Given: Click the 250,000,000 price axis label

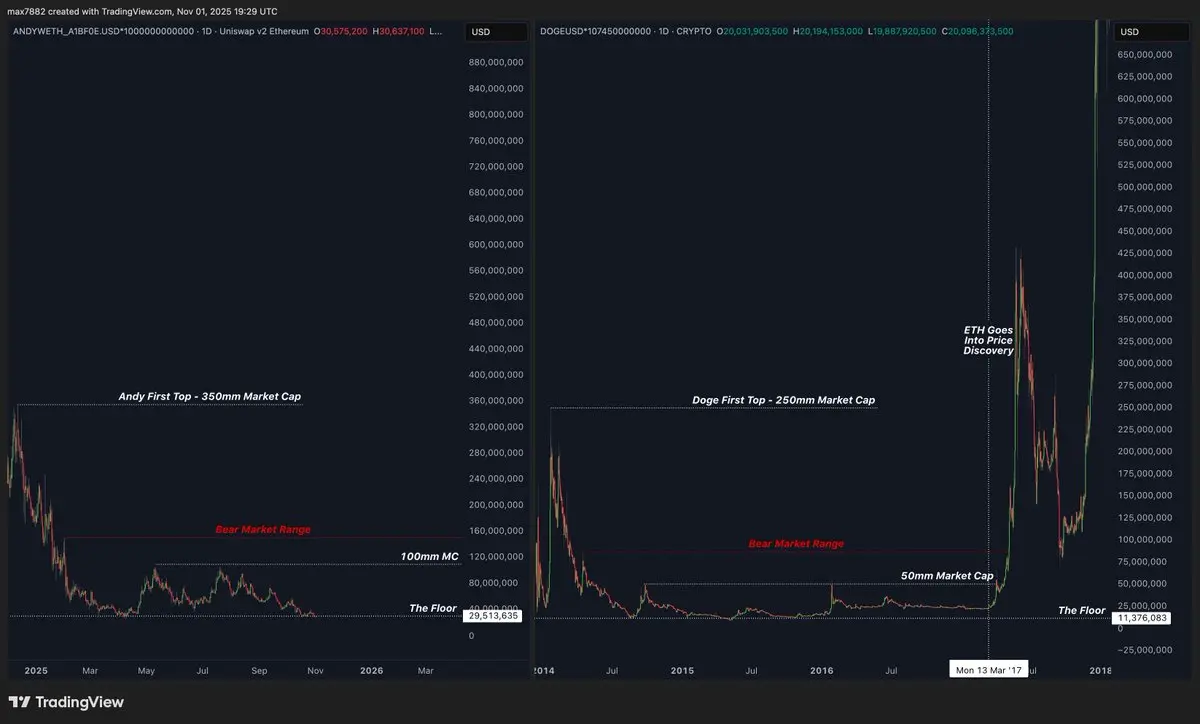Looking at the screenshot, I should pos(1144,407).
